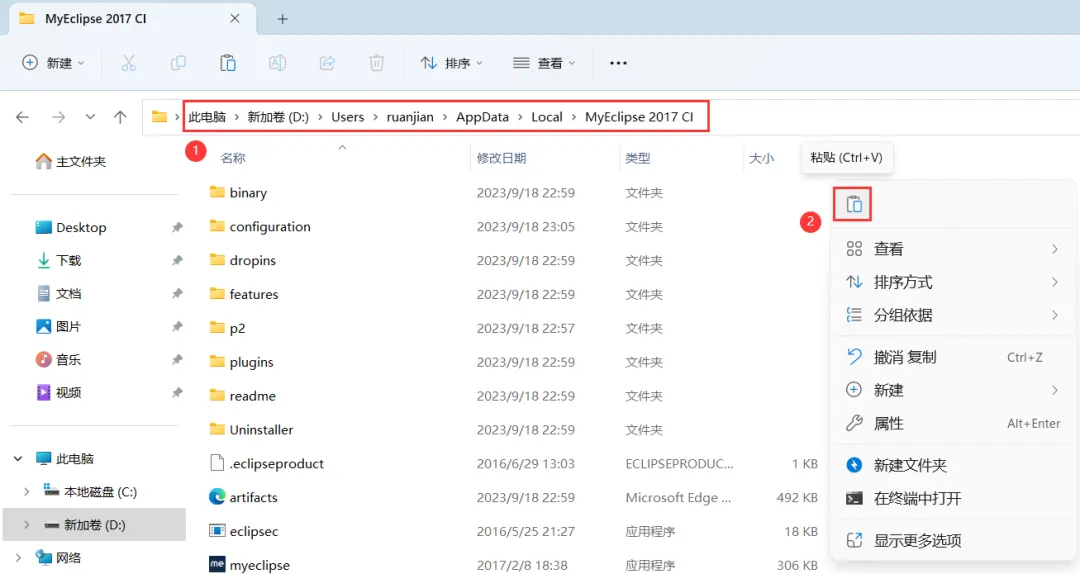Click Users in address breadcrumb
Image resolution: width=1080 pixels, height=574 pixels.
[x=348, y=117]
